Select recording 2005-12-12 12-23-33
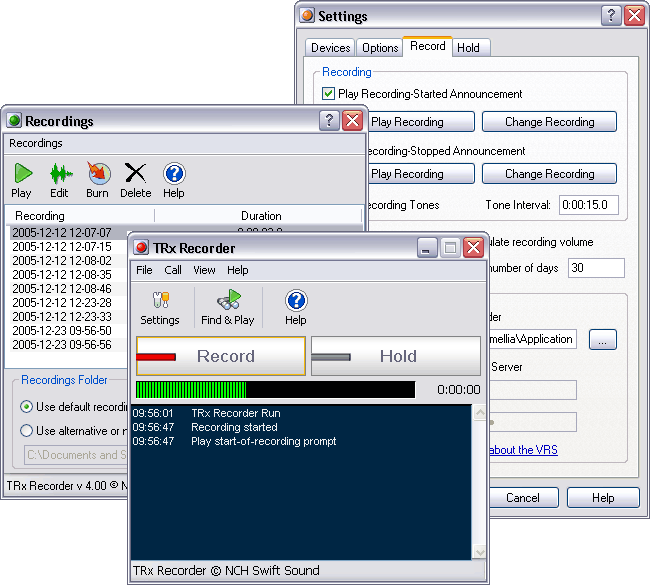650x585 pixels. tap(62, 317)
